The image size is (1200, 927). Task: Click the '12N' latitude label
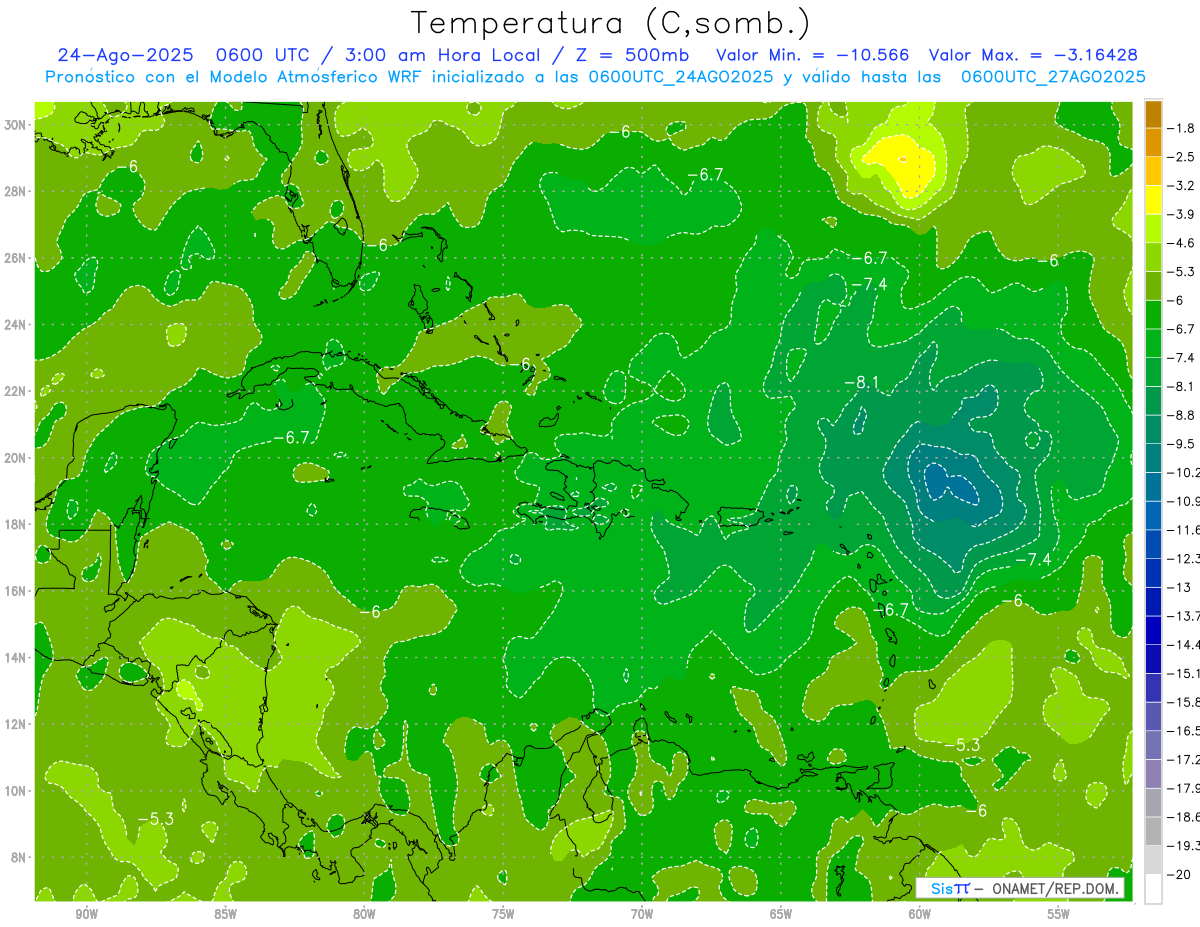[17, 724]
